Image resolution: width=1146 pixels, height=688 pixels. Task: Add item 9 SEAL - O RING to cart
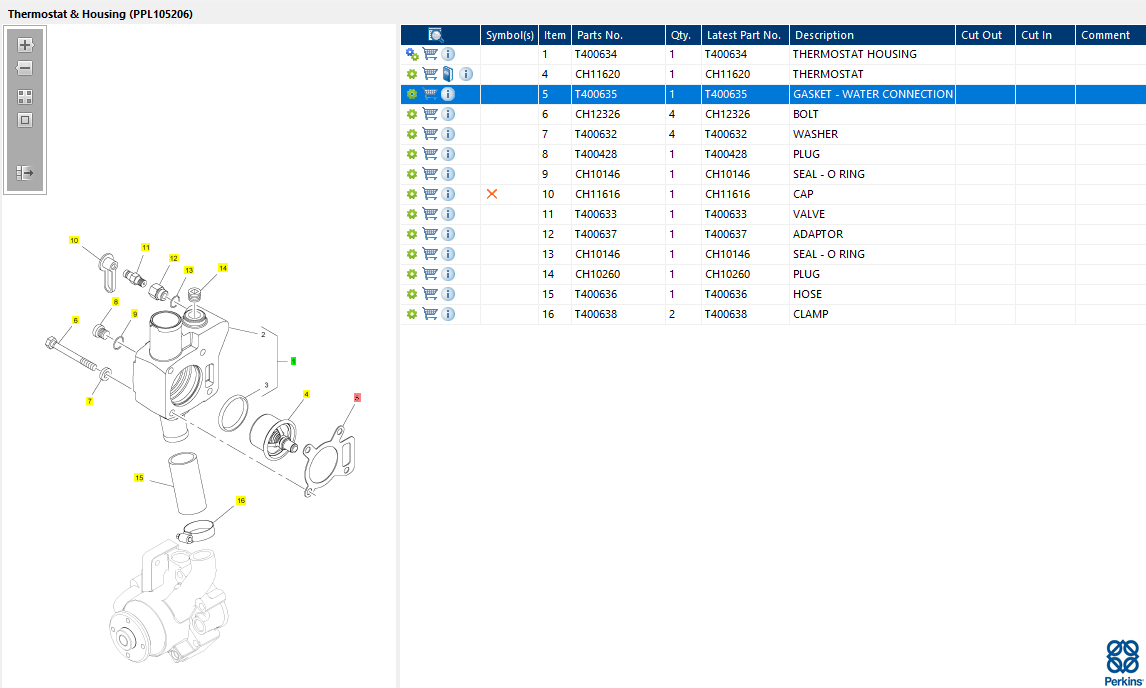click(x=430, y=174)
